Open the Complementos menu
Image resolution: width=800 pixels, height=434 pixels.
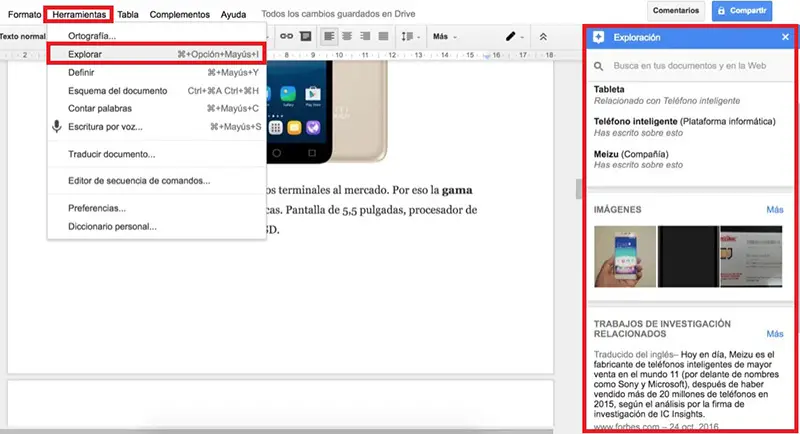[180, 14]
